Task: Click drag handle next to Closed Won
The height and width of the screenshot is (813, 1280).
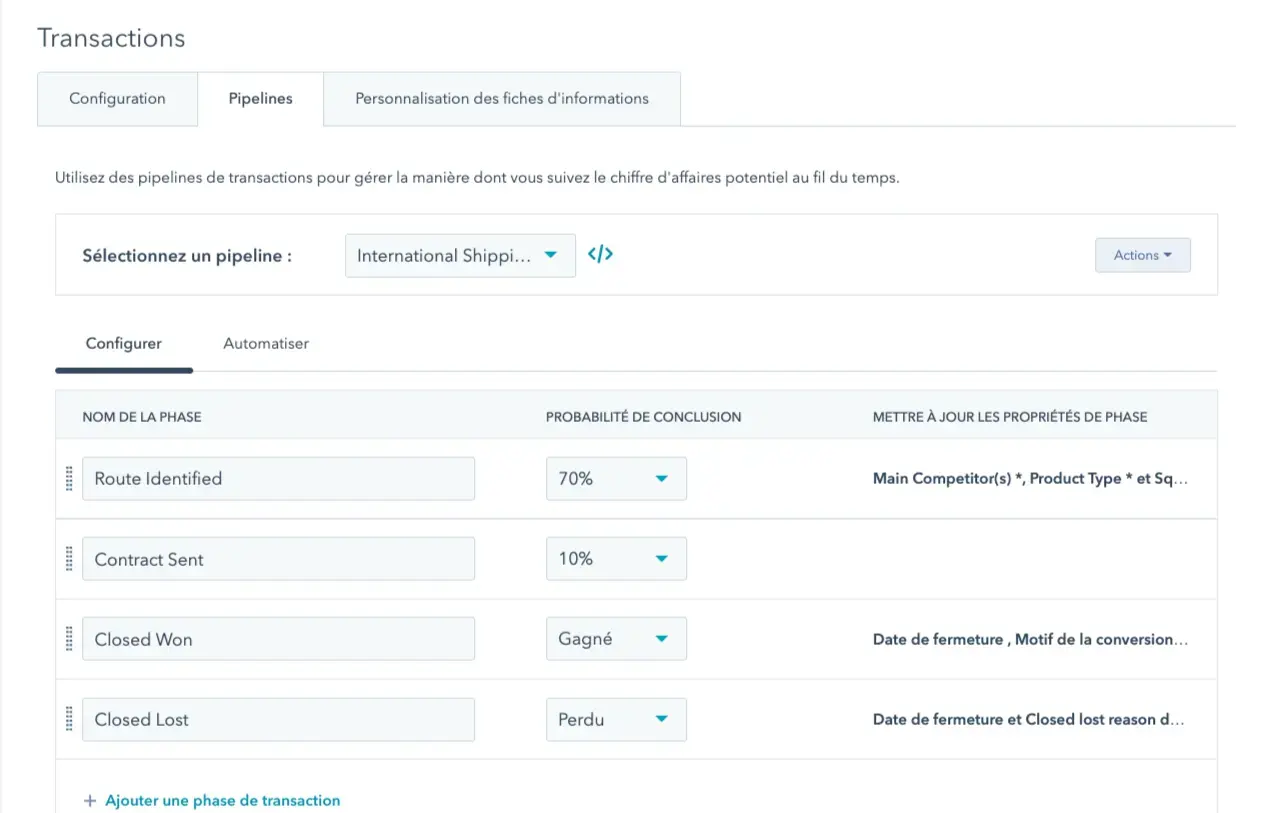Action: click(x=69, y=639)
